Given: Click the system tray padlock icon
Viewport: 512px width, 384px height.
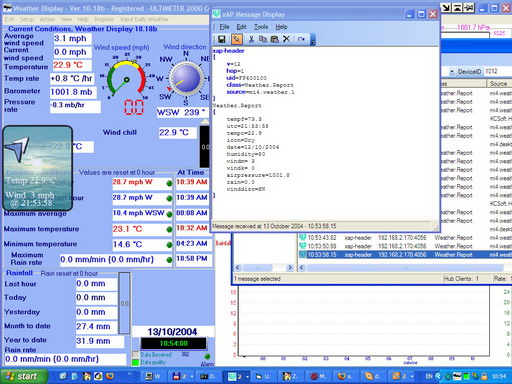Looking at the screenshot, I should (484, 377).
